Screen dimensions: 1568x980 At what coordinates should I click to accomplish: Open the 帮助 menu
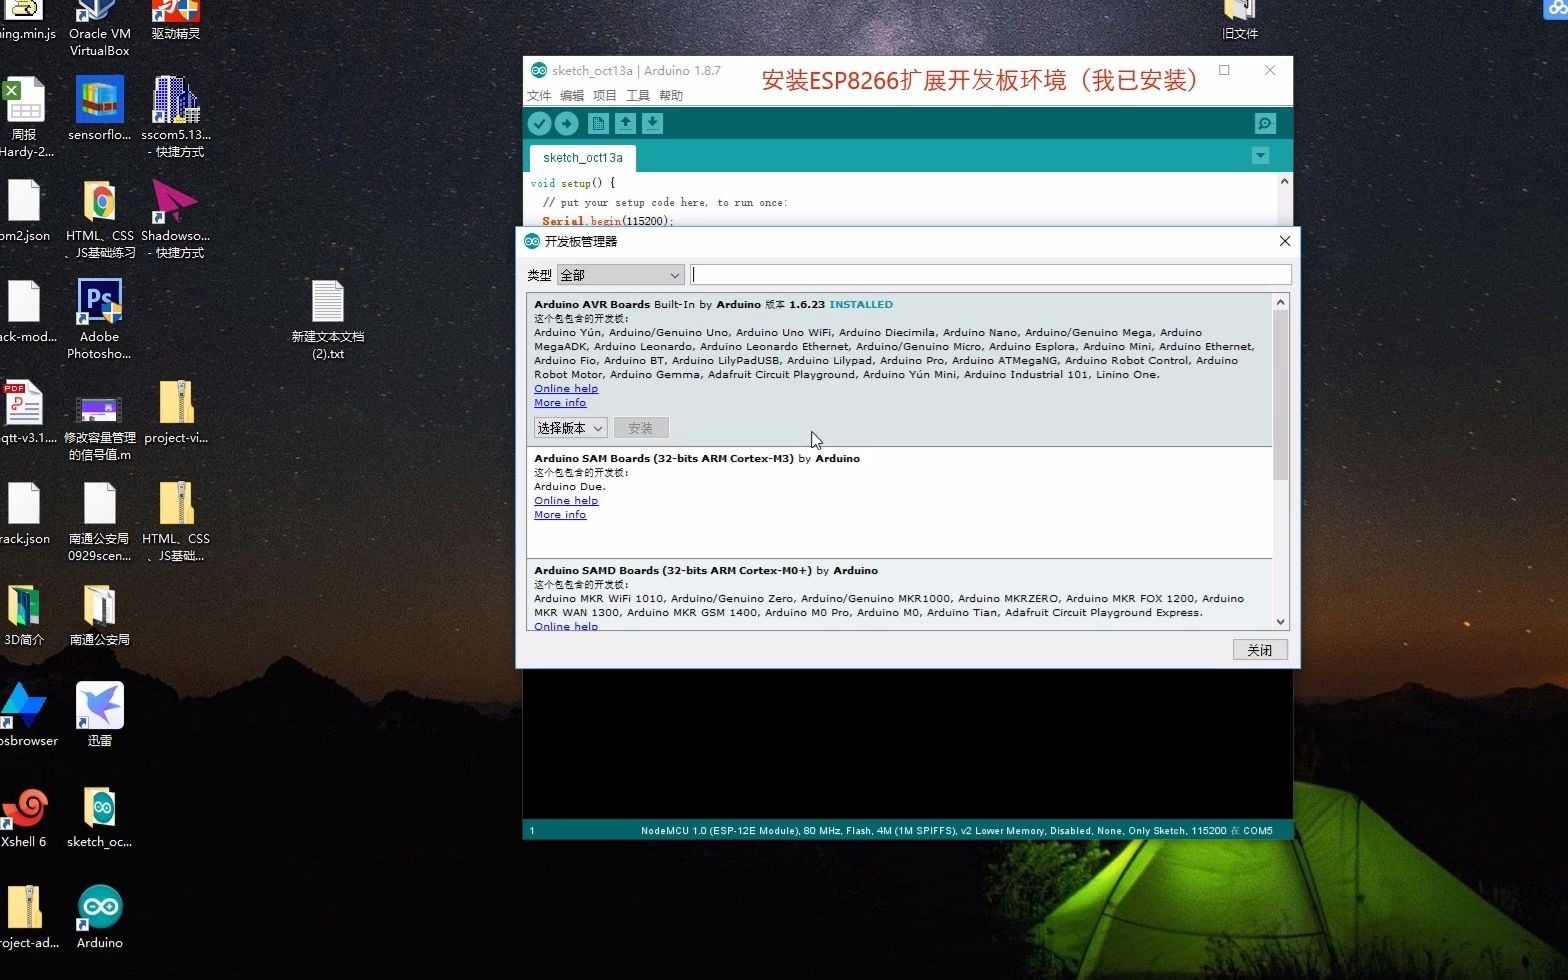click(671, 96)
